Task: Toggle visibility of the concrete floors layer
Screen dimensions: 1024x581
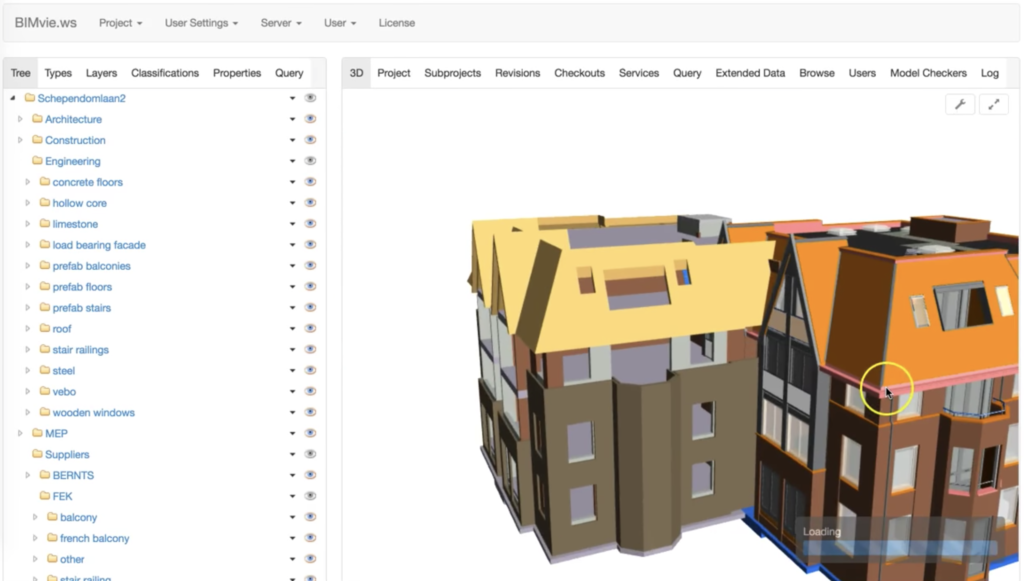Action: (x=310, y=182)
